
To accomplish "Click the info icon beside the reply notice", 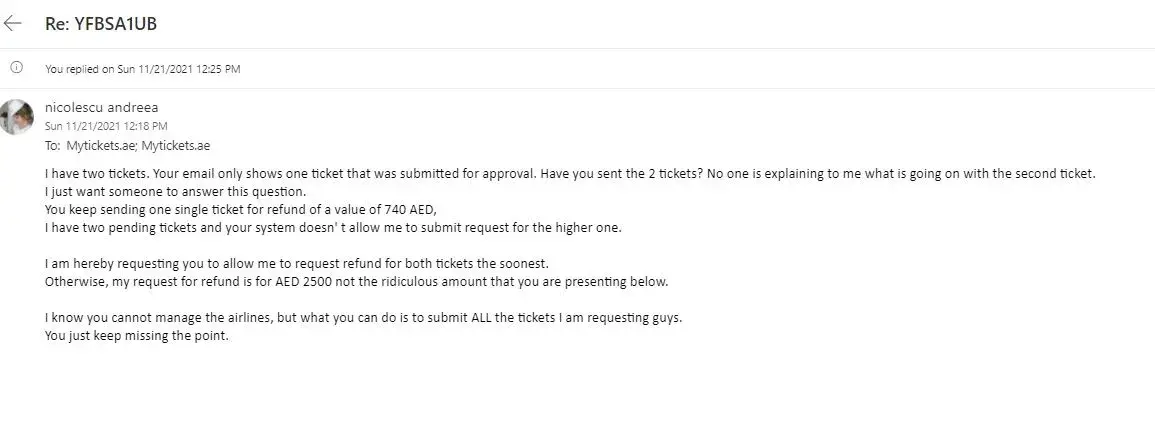I will pyautogui.click(x=16, y=68).
